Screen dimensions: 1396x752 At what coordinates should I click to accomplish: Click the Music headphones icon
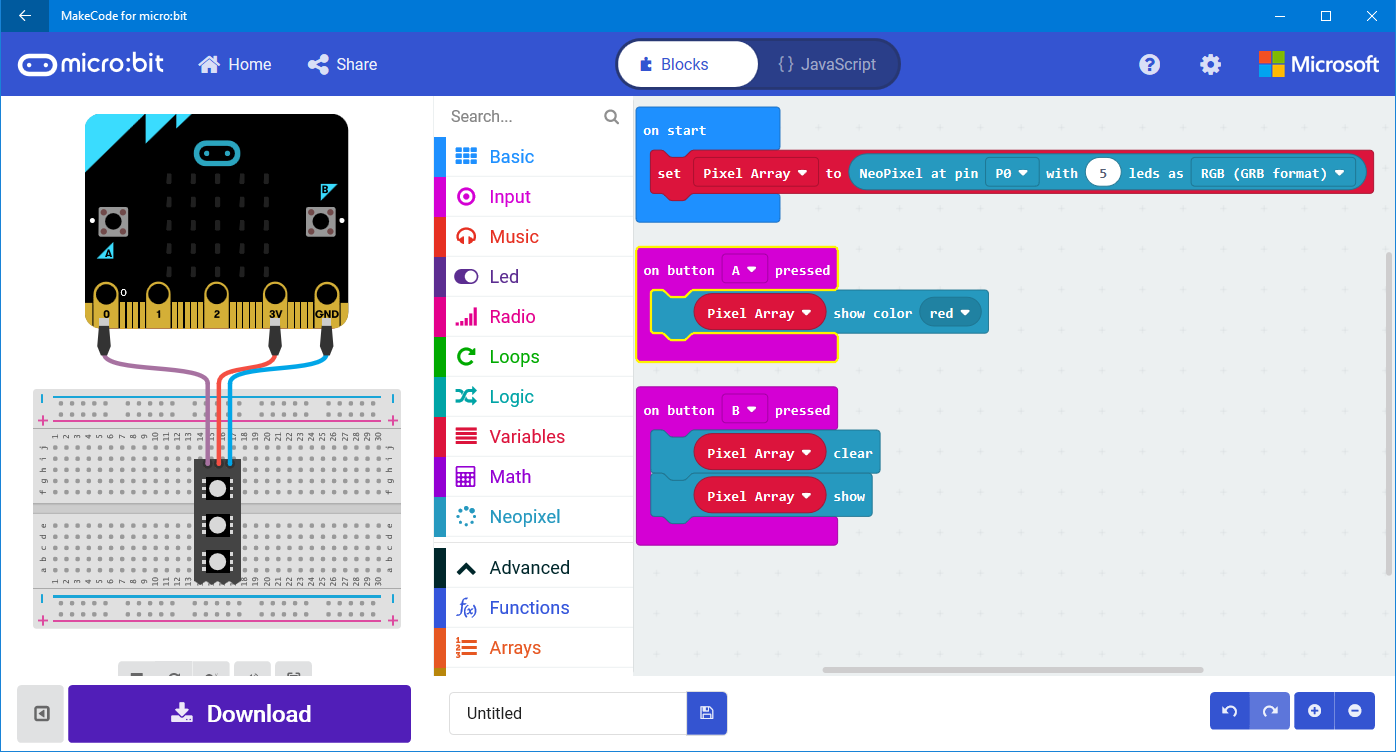coord(466,236)
